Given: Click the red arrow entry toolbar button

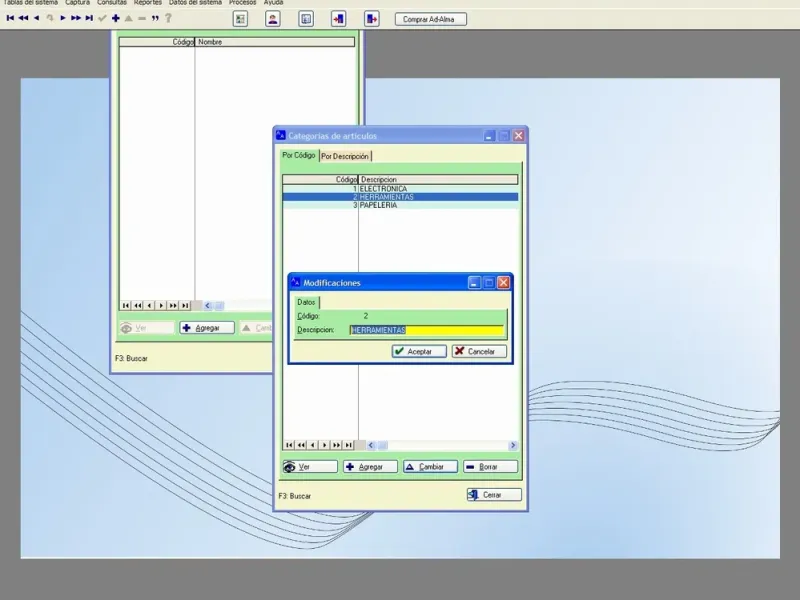Looking at the screenshot, I should pos(338,19).
